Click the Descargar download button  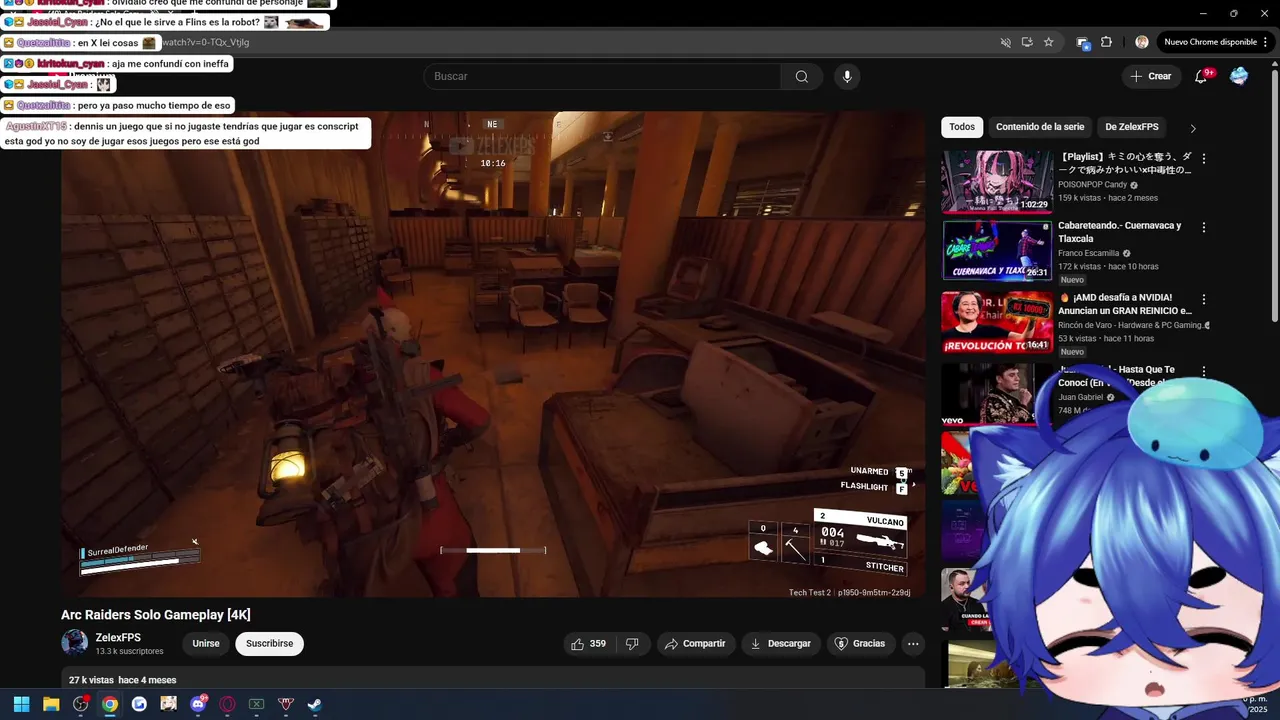tap(781, 644)
